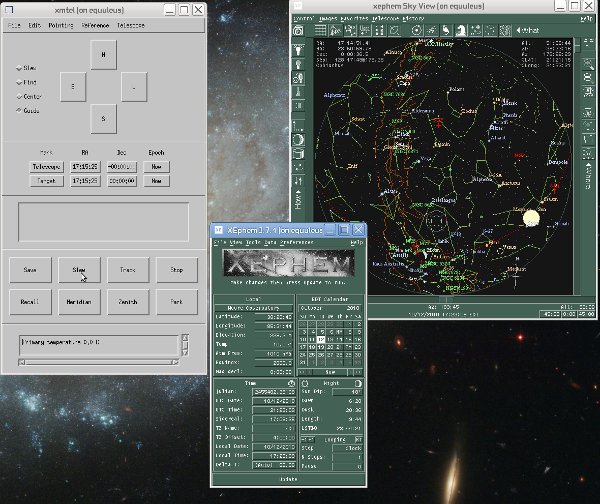Click the flip arrows icon above How

(x=298, y=181)
